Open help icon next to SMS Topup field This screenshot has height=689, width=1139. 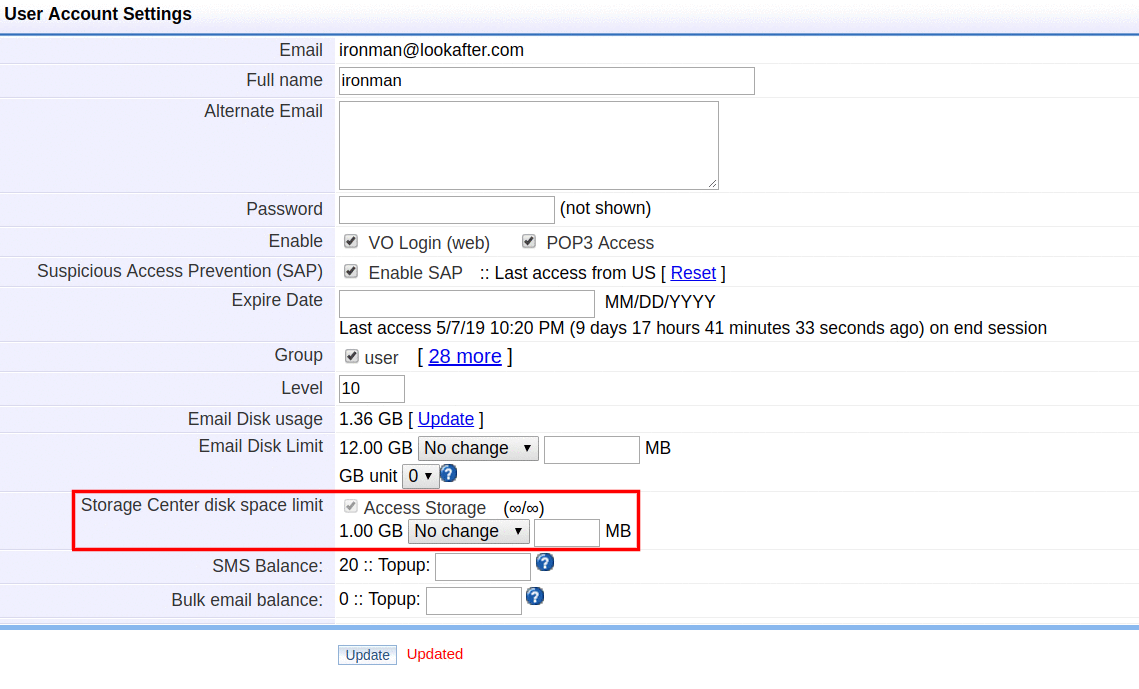(545, 562)
